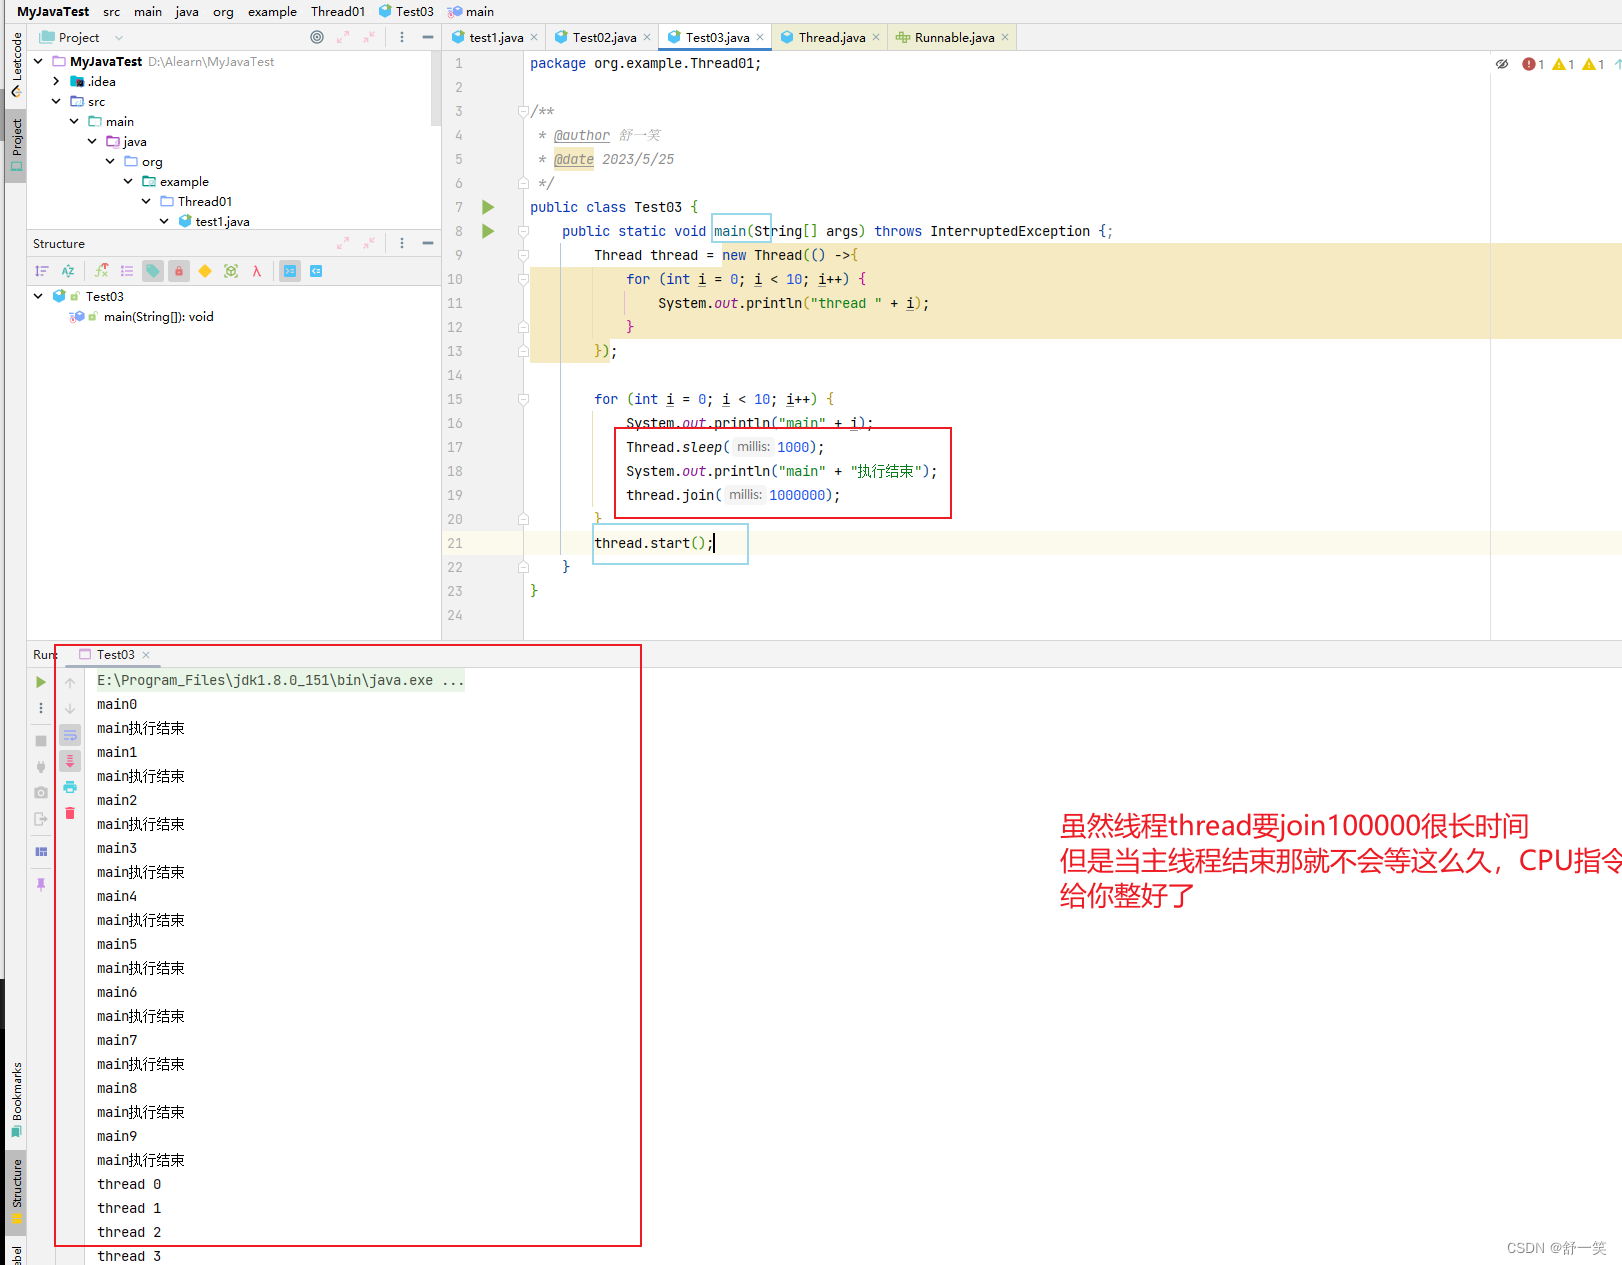Clear console output with the trash icon
This screenshot has width=1622, height=1265.
pyautogui.click(x=70, y=813)
